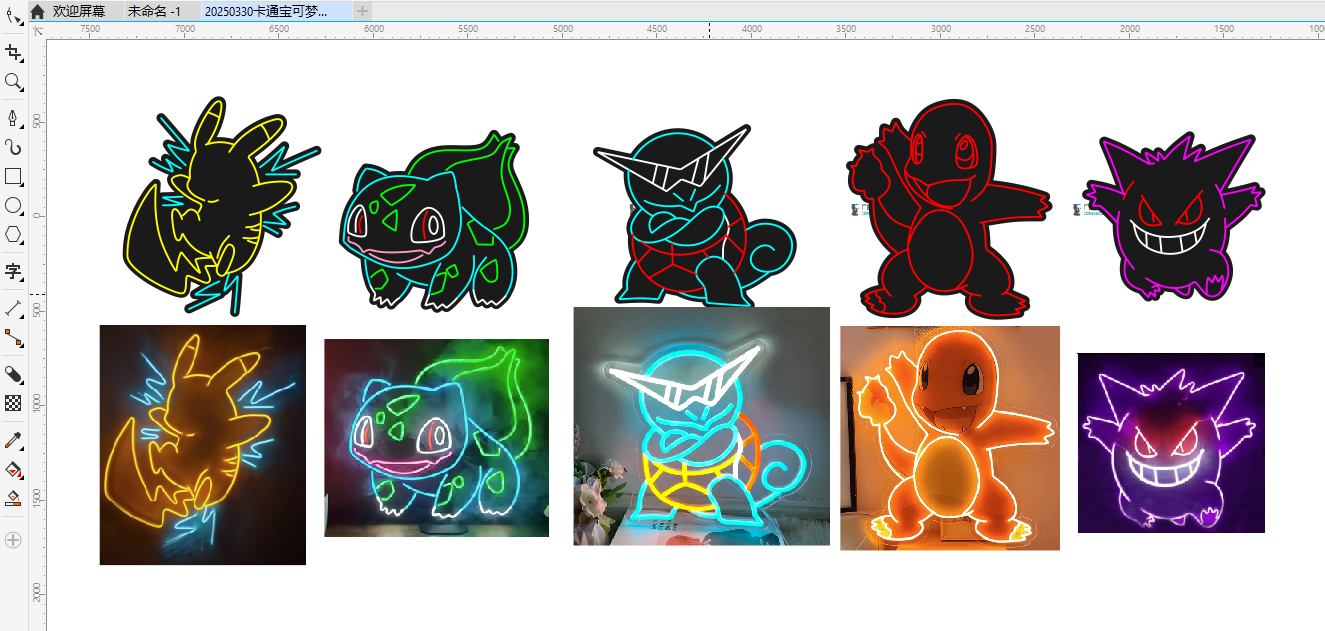Select the Squirtle vector outline drawing
The height and width of the screenshot is (631, 1325).
695,215
